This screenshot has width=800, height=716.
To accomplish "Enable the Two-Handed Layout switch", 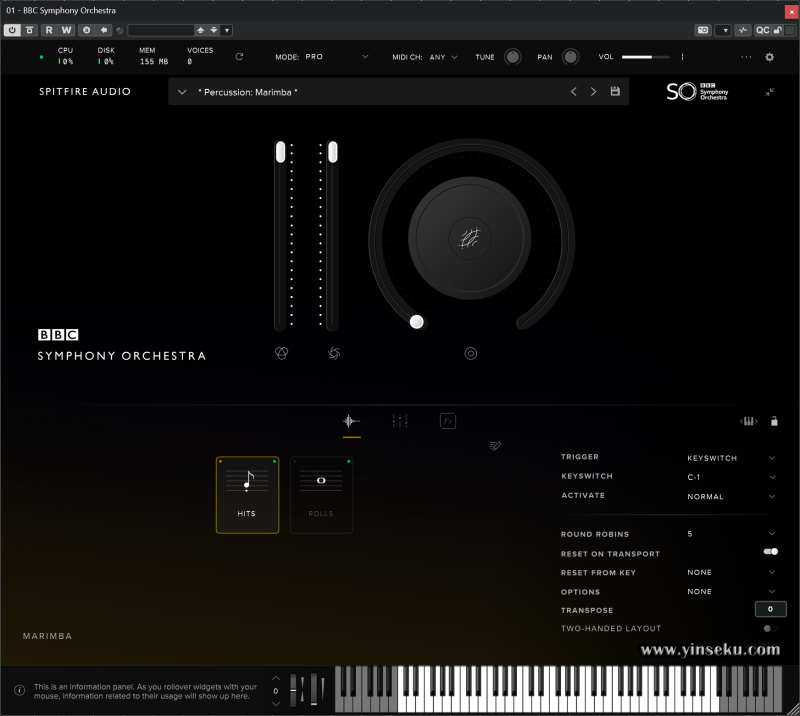I will (x=770, y=628).
